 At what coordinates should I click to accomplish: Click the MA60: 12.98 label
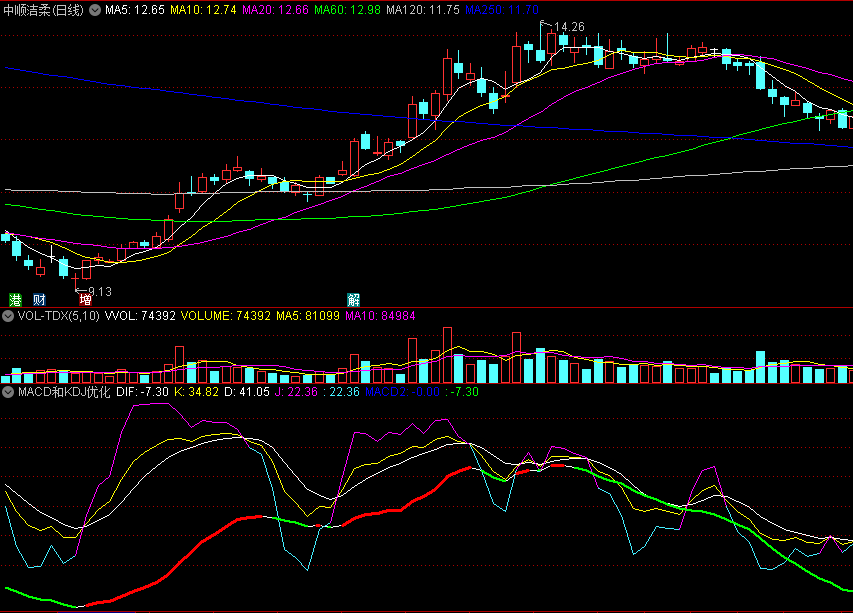347,10
